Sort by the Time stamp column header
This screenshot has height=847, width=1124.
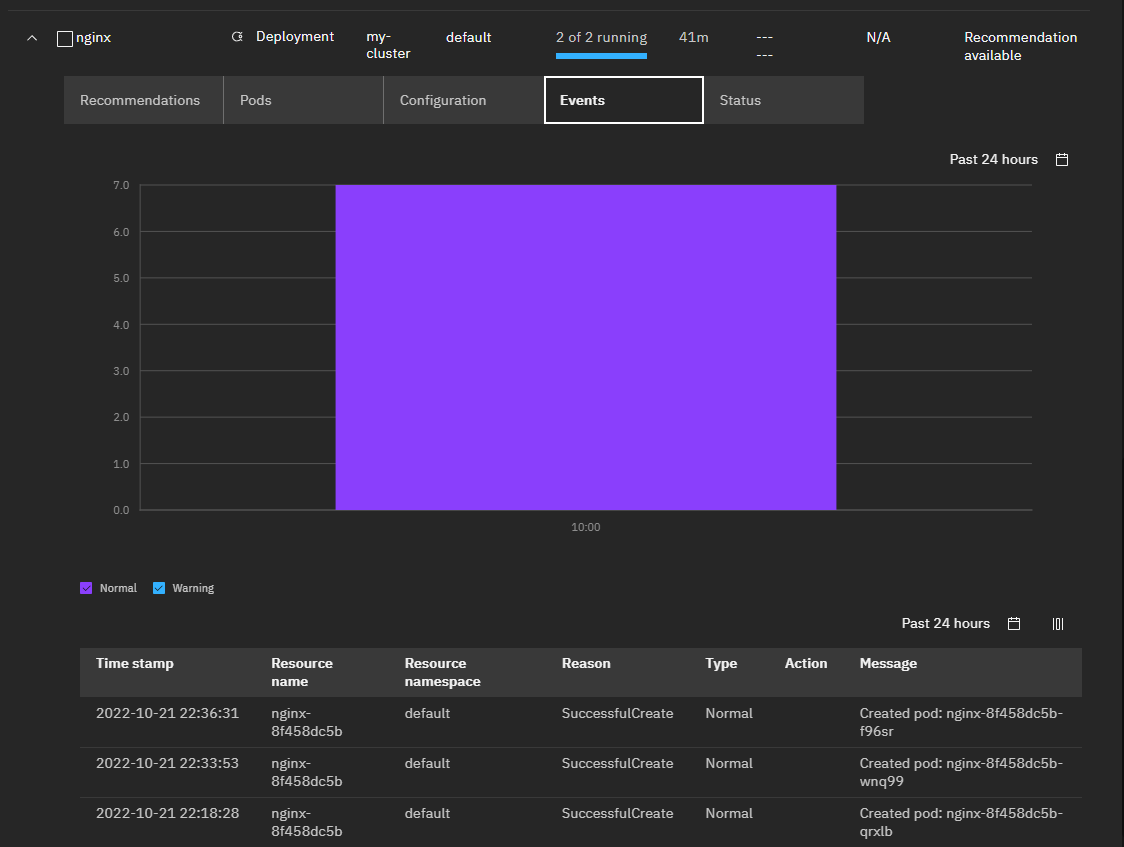(135, 663)
